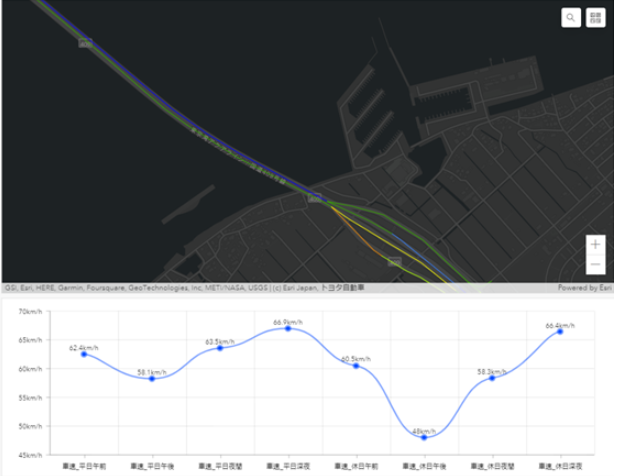The image size is (617, 476).
Task: Select the 63.5km/h chart point
Action: tap(220, 348)
